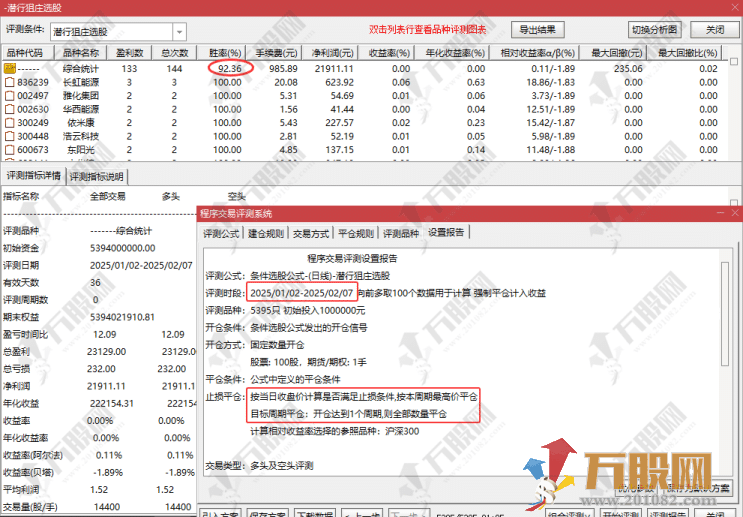Select the 长虹能源 row name
Image resolution: width=743 pixels, height=517 pixels.
[x=81, y=82]
